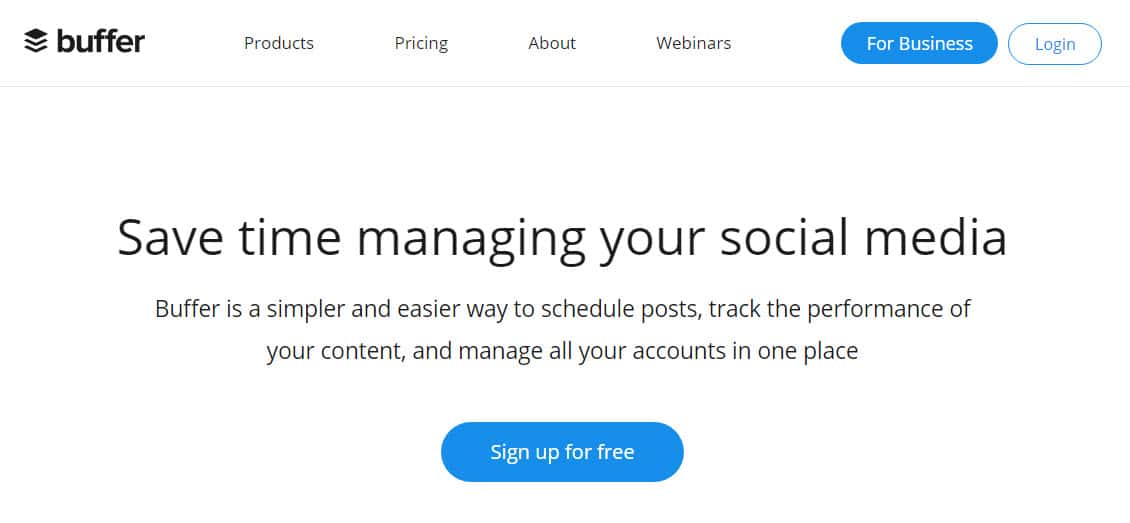Screen dimensions: 1130x523
Task: Click the "buffer" wordmark text in header
Action: pos(100,42)
